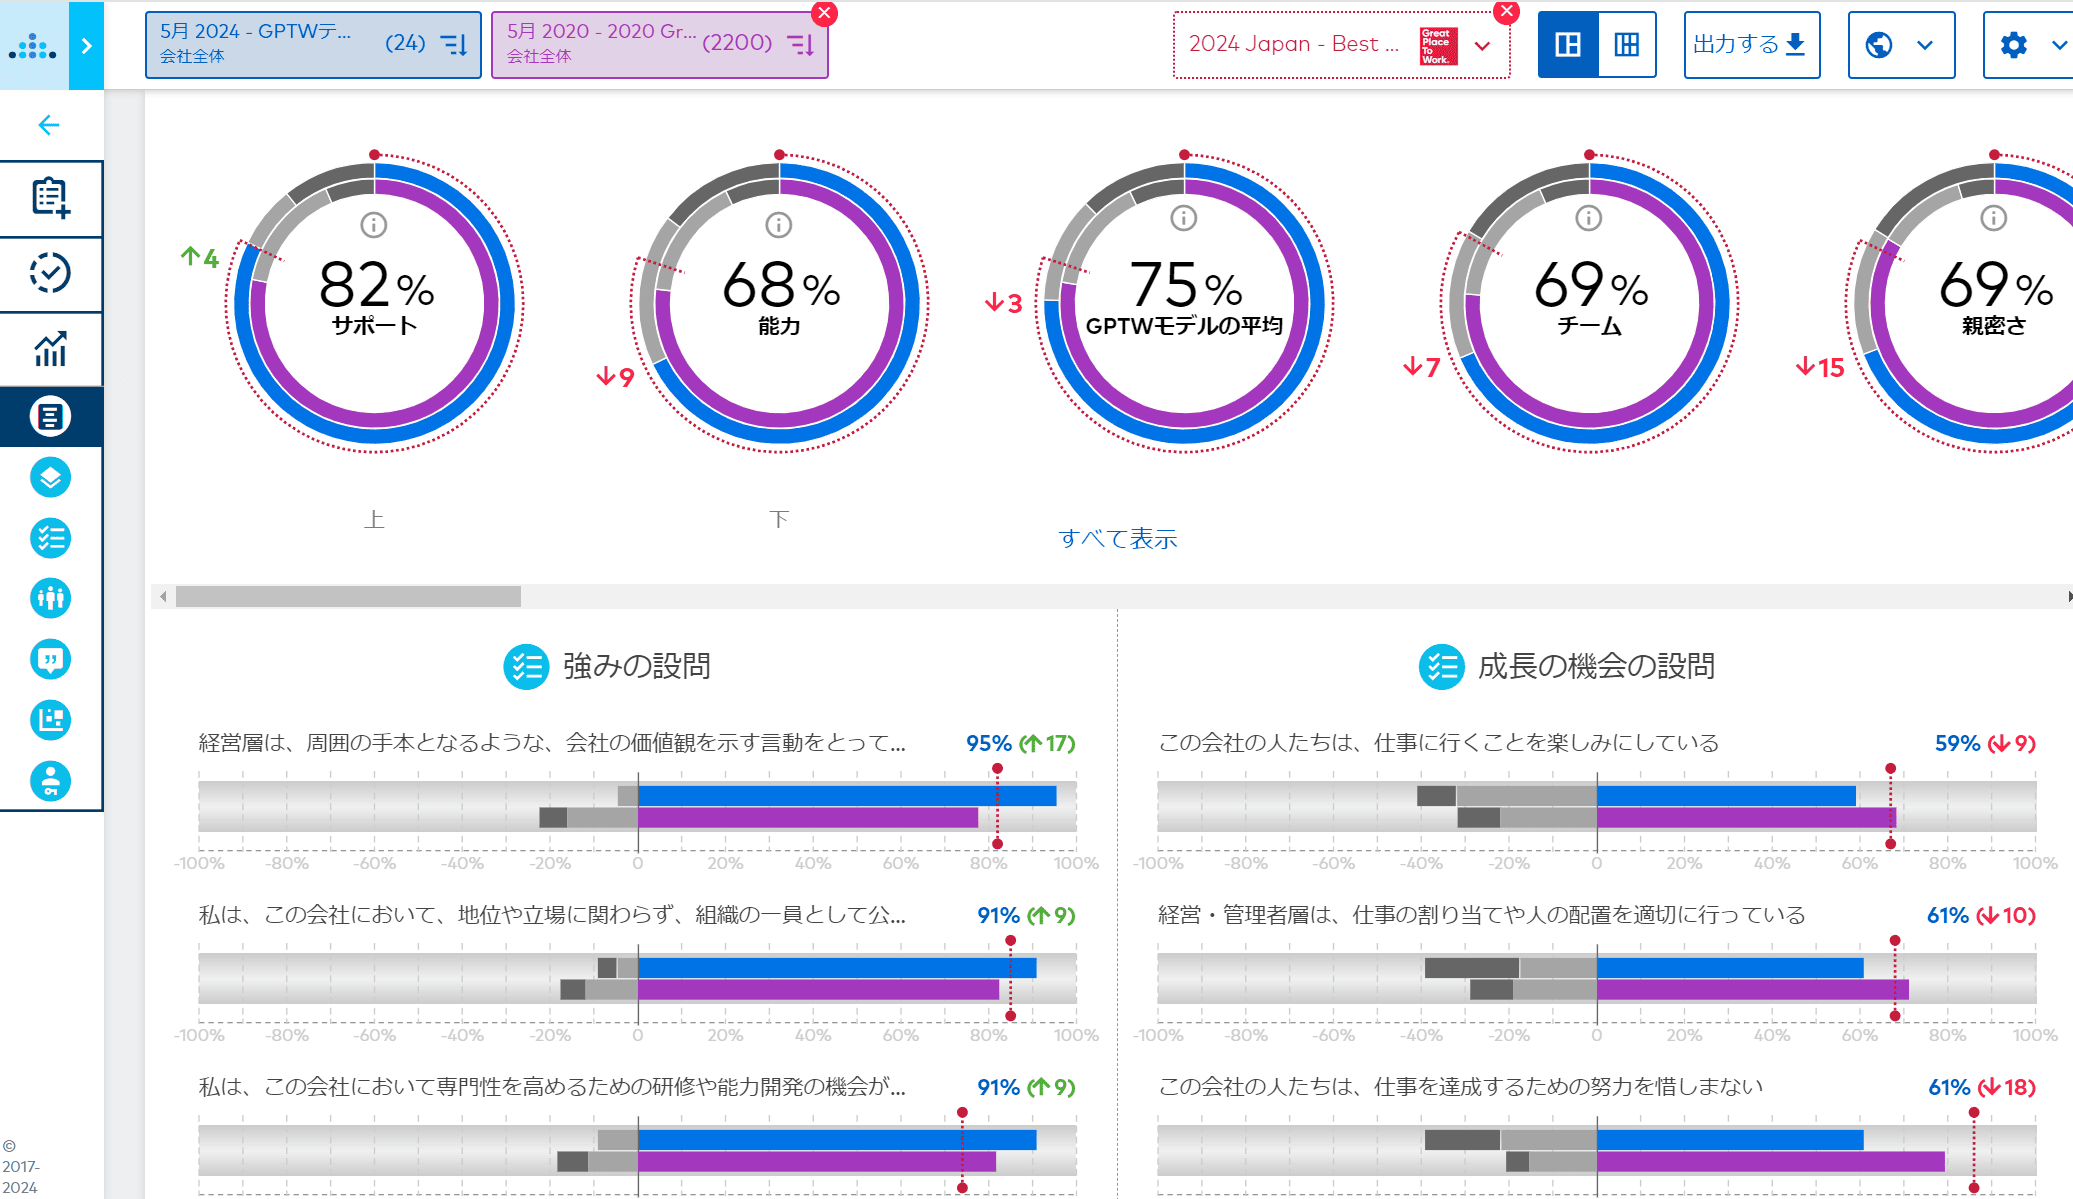Select the layers stack sidebar icon
The image size is (2073, 1199).
coord(50,477)
